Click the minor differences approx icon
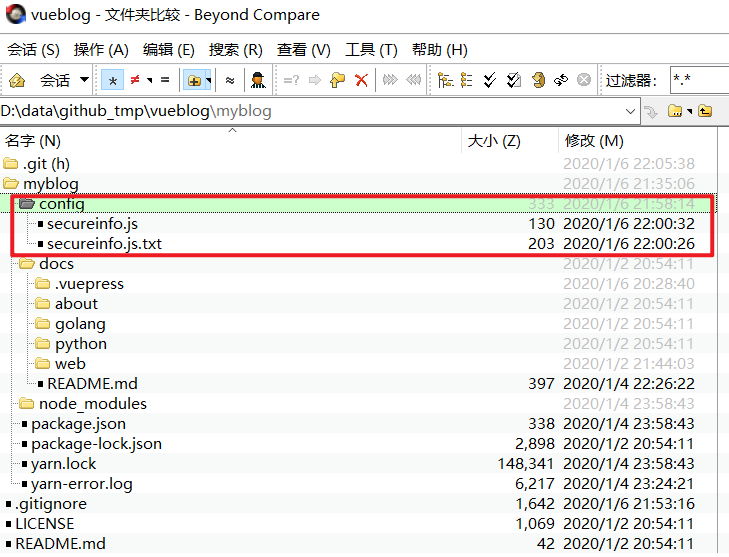This screenshot has height=557, width=729. click(230, 80)
